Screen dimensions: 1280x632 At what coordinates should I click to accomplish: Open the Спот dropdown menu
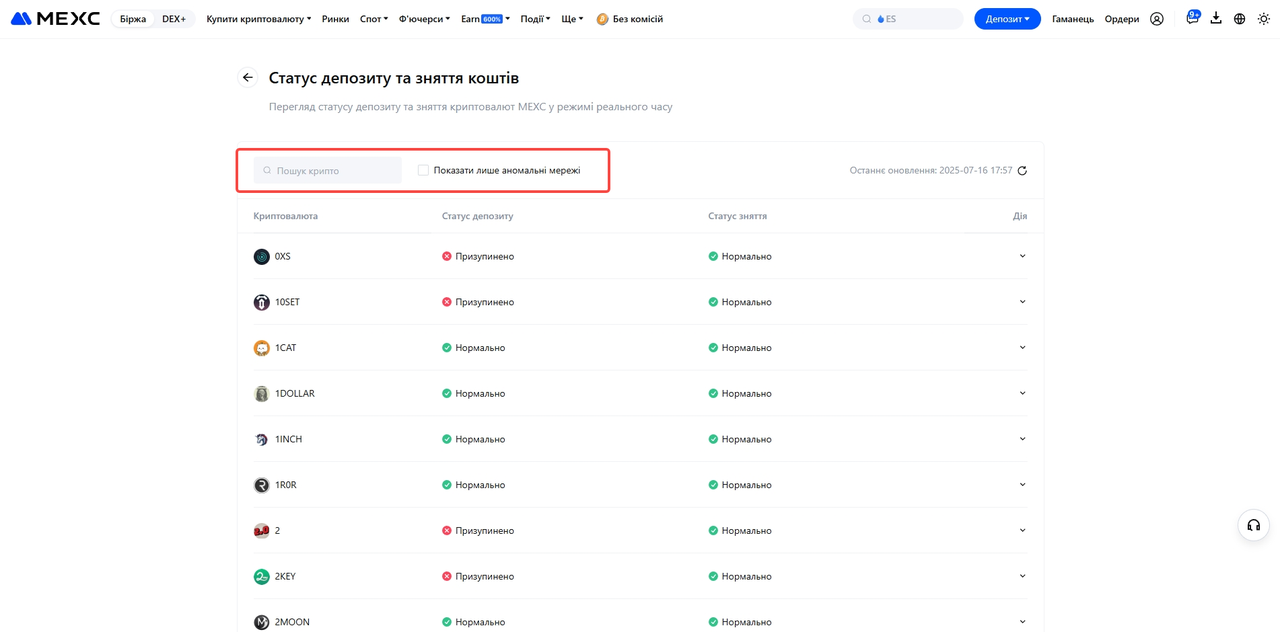tap(374, 19)
